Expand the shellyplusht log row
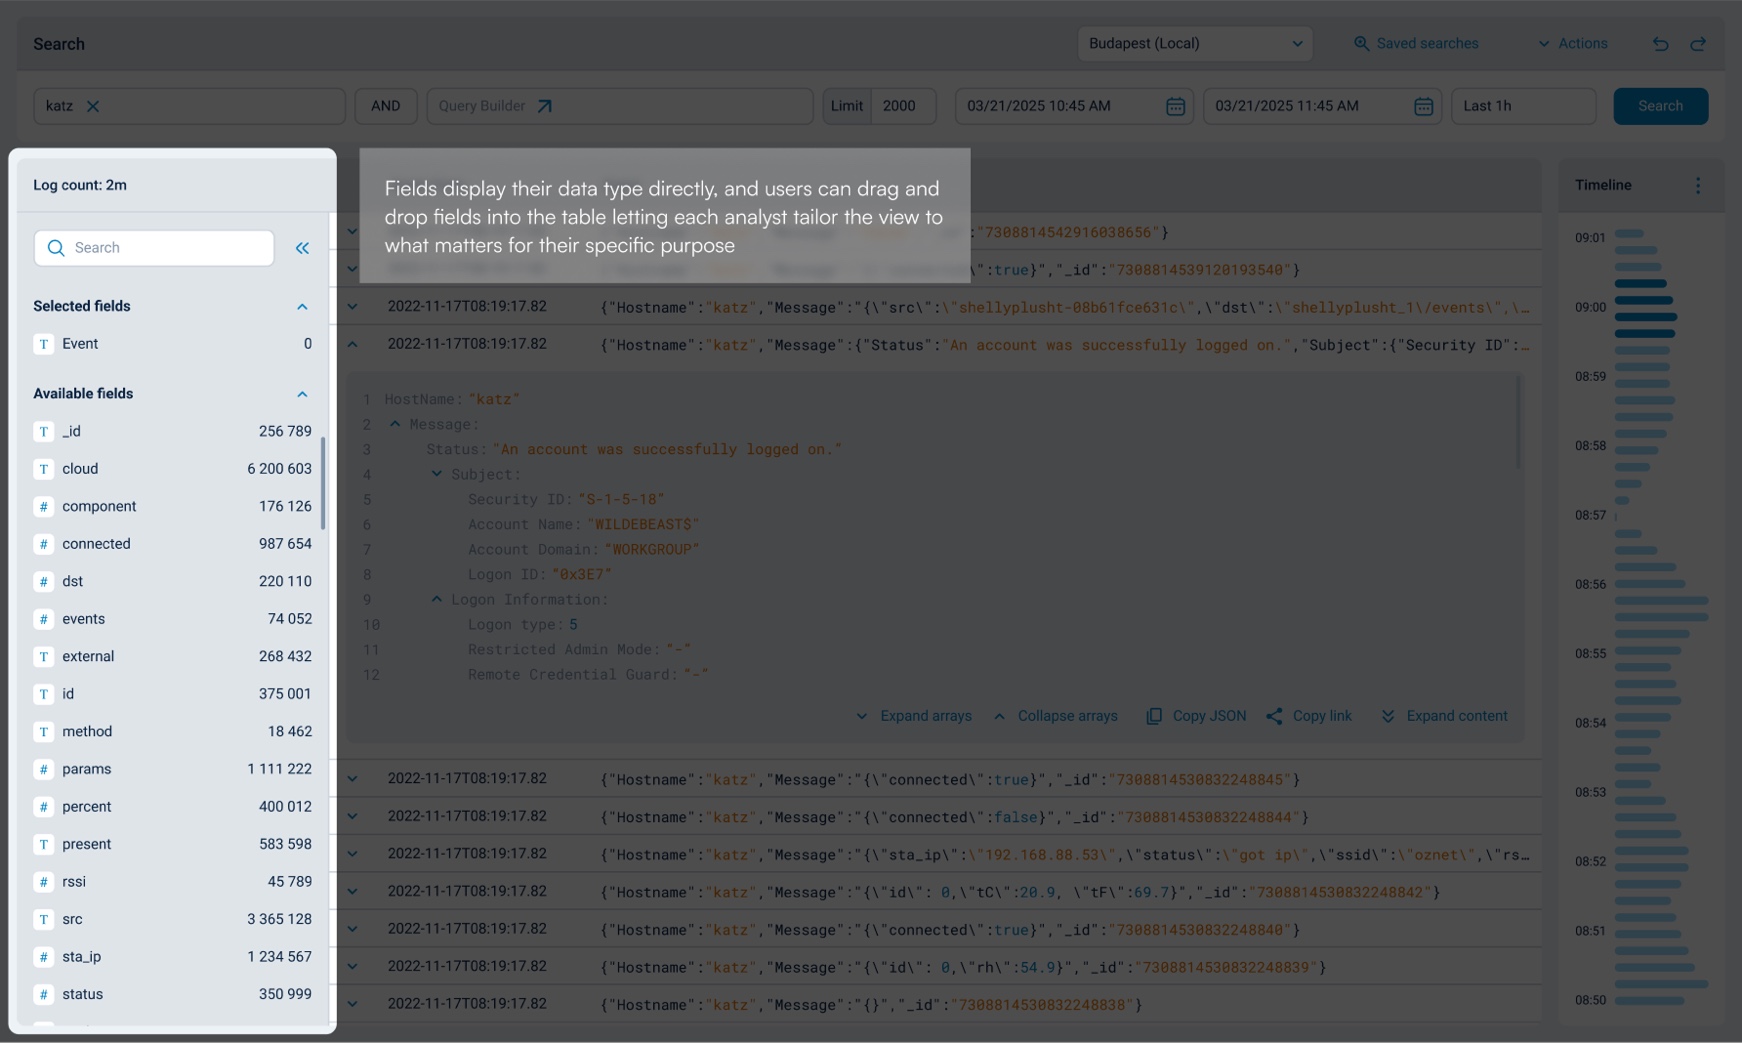The image size is (1742, 1043). [x=353, y=307]
